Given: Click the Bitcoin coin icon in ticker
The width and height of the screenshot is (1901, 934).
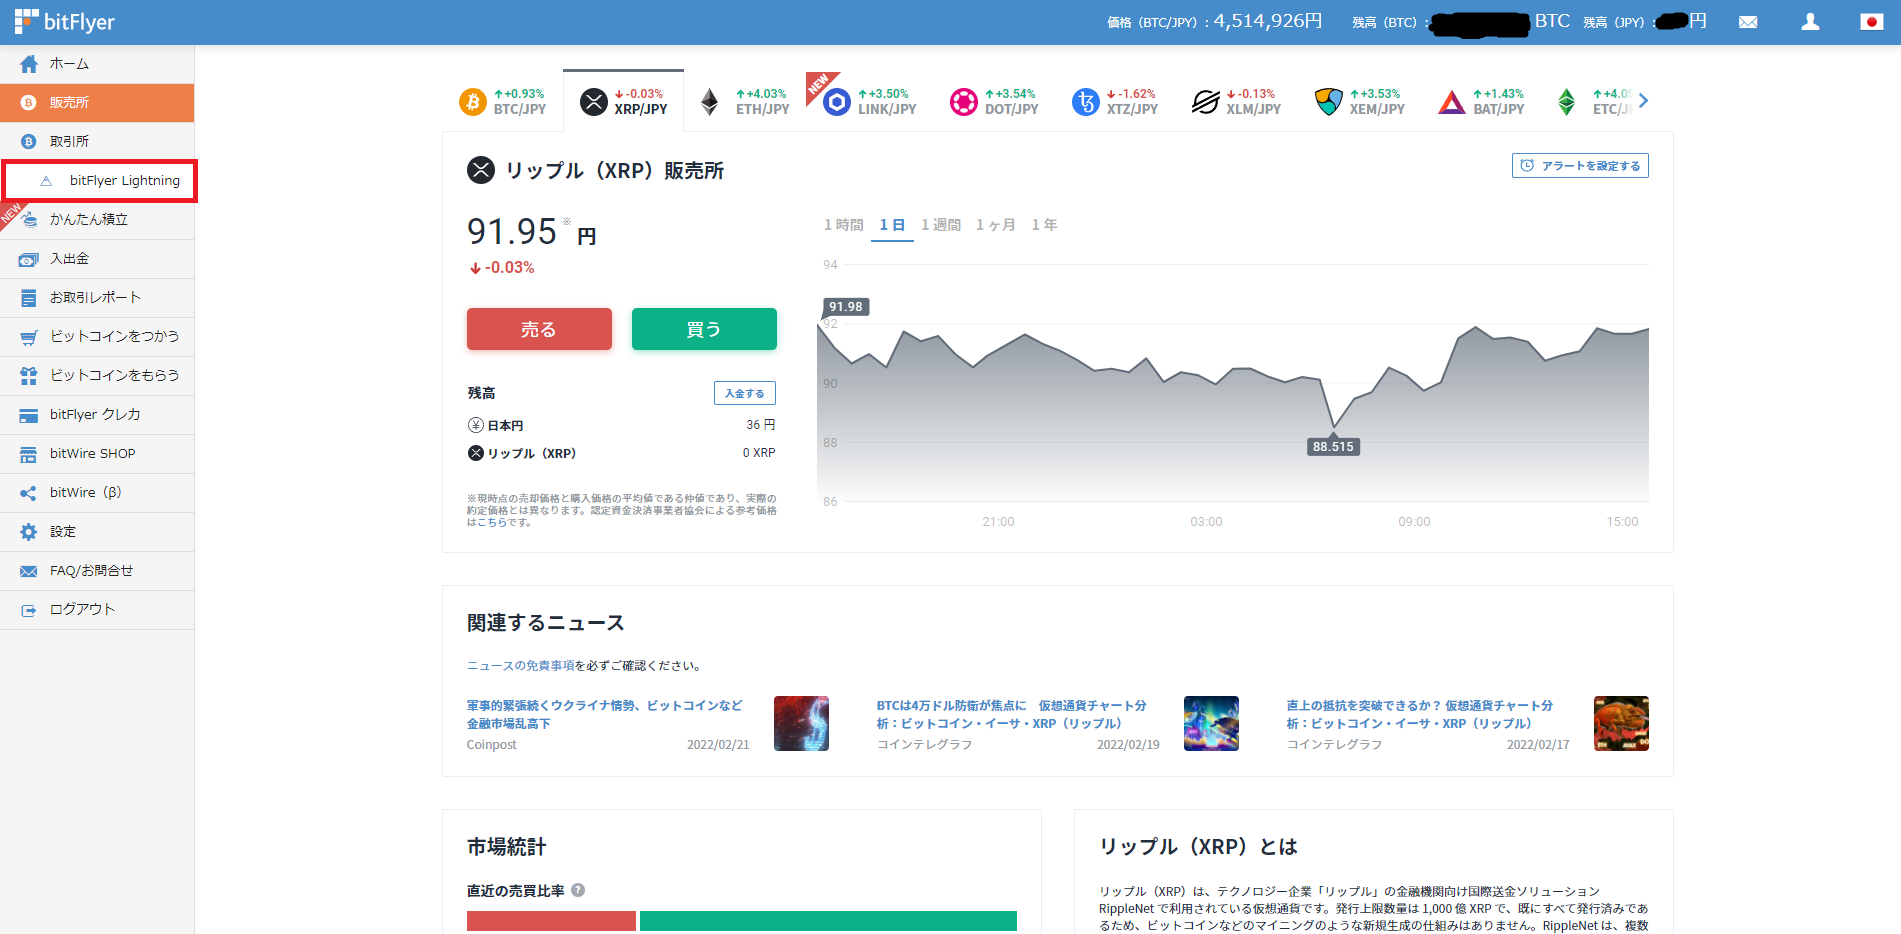Looking at the screenshot, I should click(x=473, y=102).
